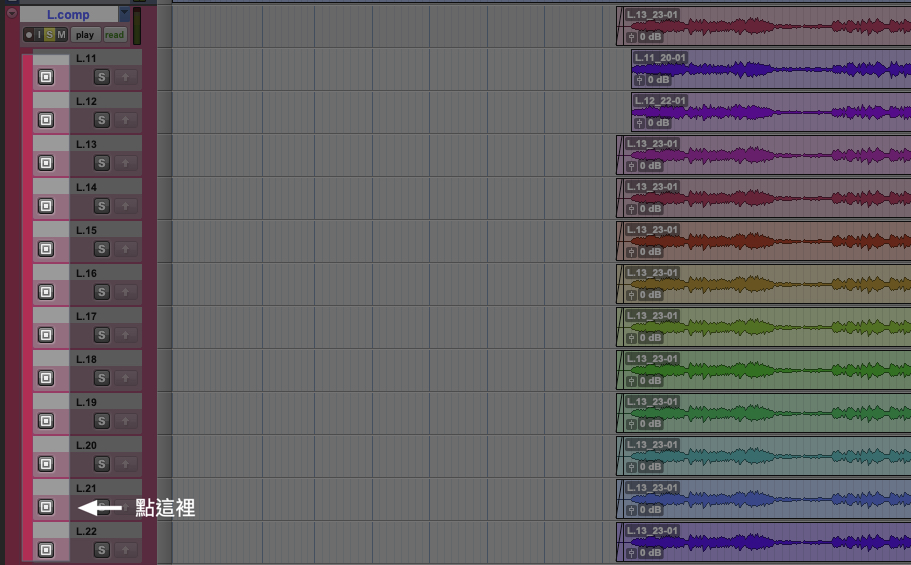The image size is (911, 565).
Task: Click the target playlist icon for L.11
Action: coord(45,77)
